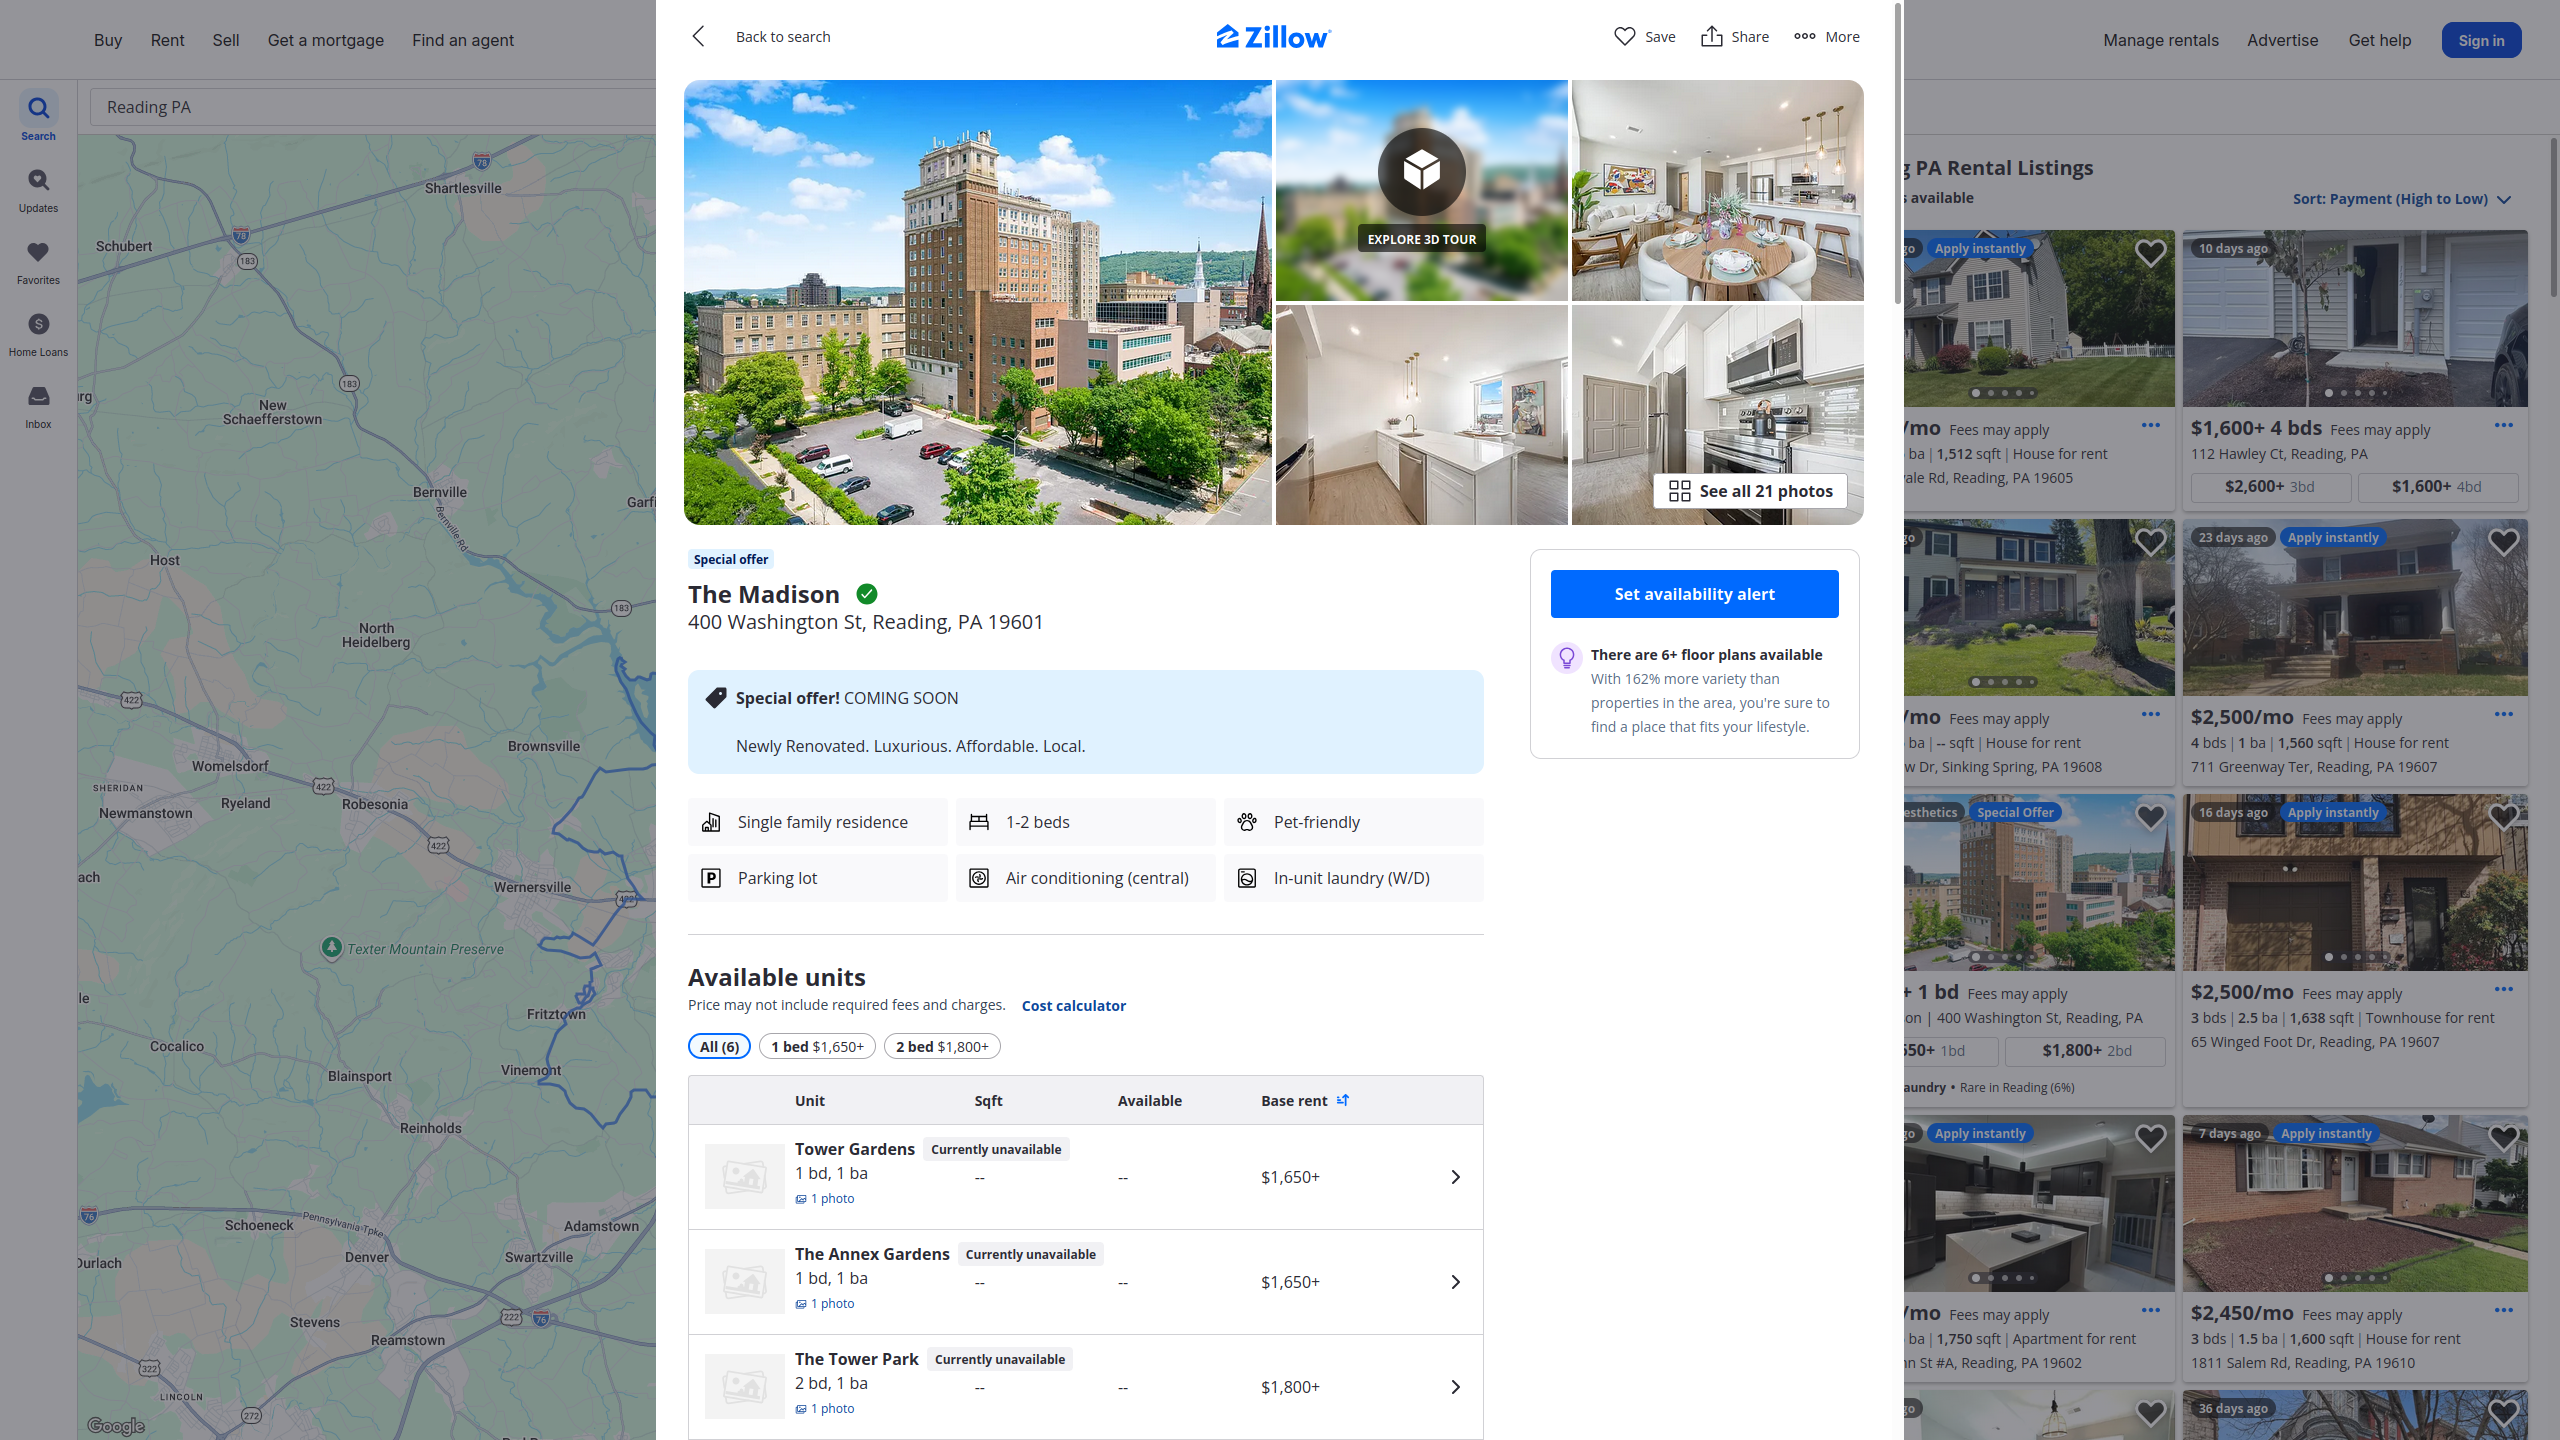Filter units by 2 bed $1,800+
2560x1440 pixels.
(942, 1046)
